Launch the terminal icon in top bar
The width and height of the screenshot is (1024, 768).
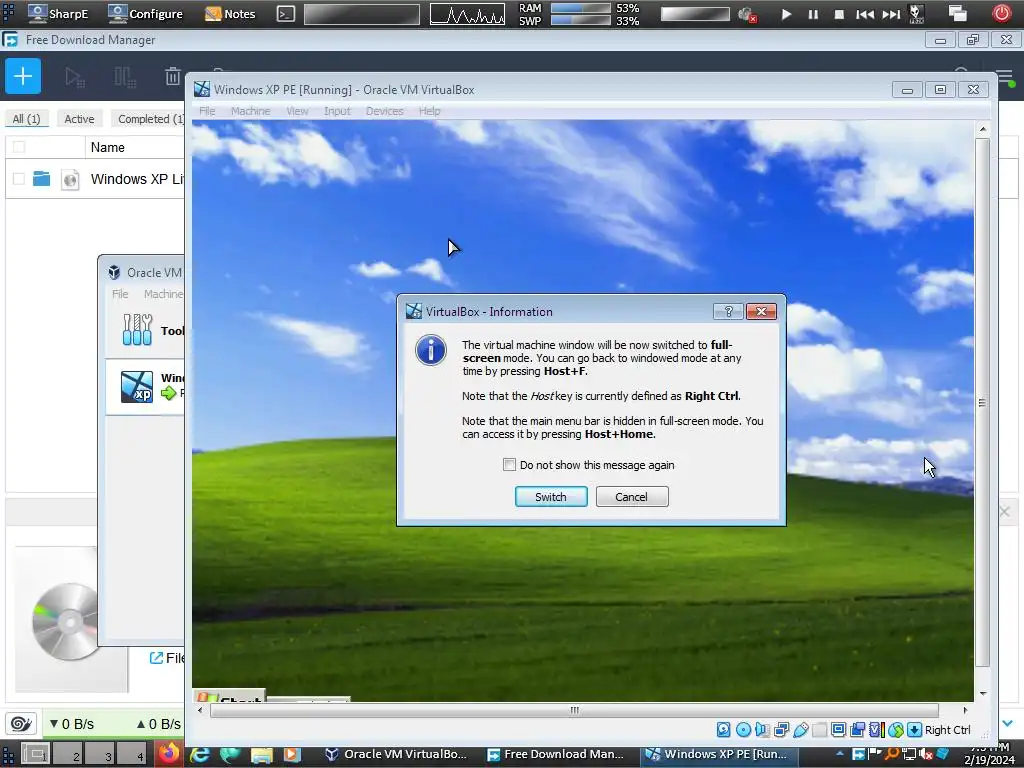coord(286,14)
